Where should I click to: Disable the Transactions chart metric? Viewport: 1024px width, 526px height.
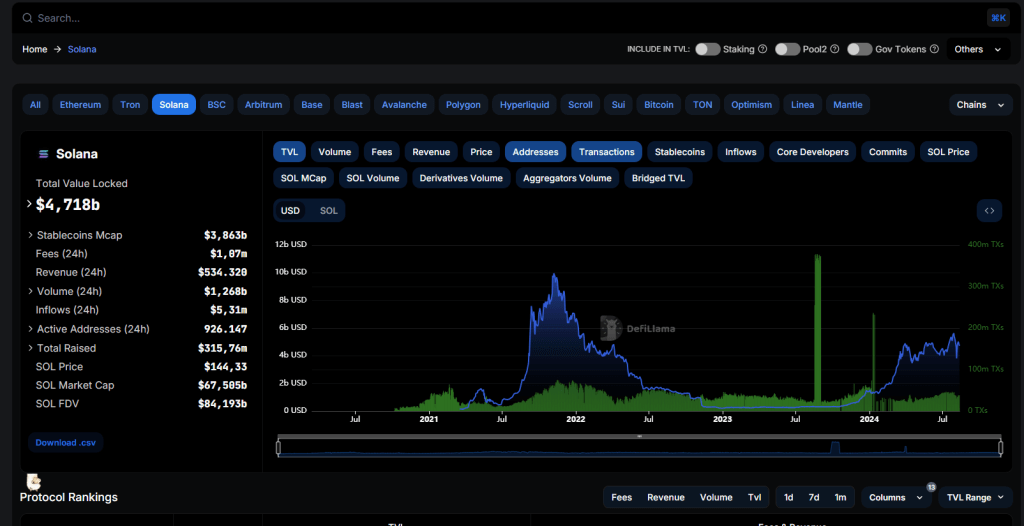(606, 152)
